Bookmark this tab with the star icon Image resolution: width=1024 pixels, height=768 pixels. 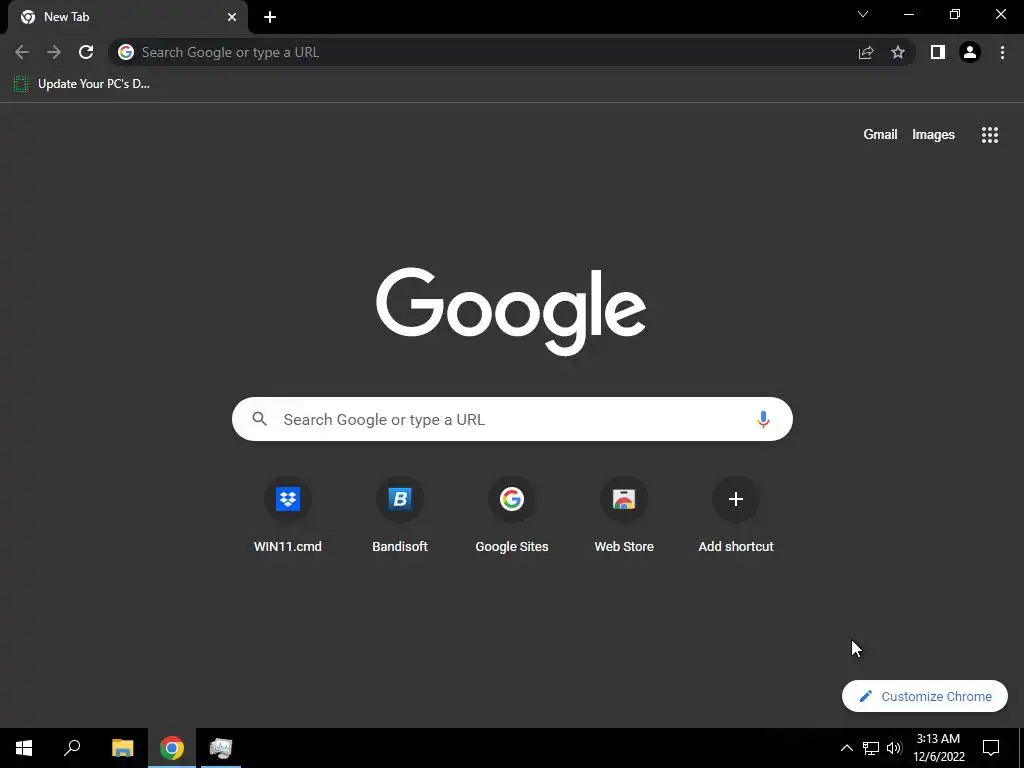point(898,52)
